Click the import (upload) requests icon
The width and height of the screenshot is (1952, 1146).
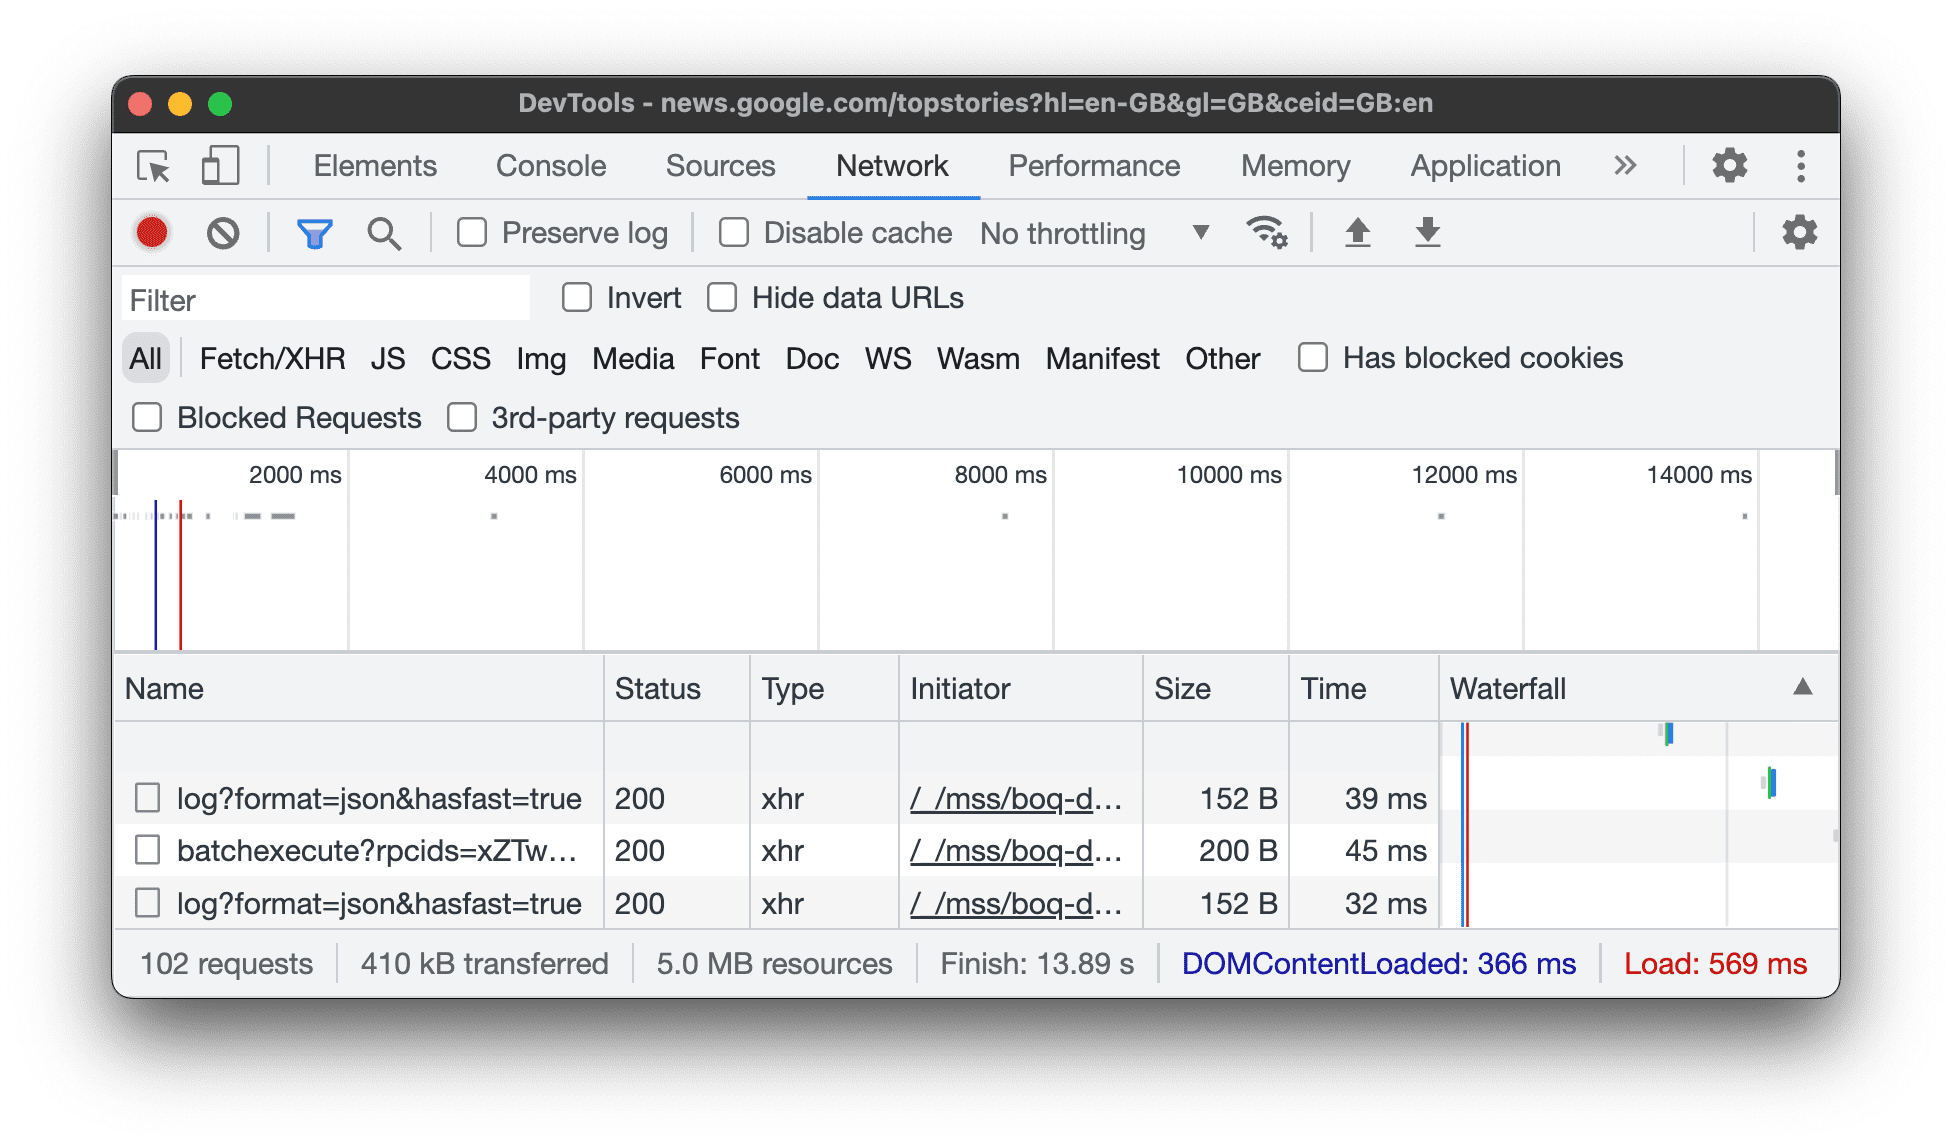tap(1355, 231)
